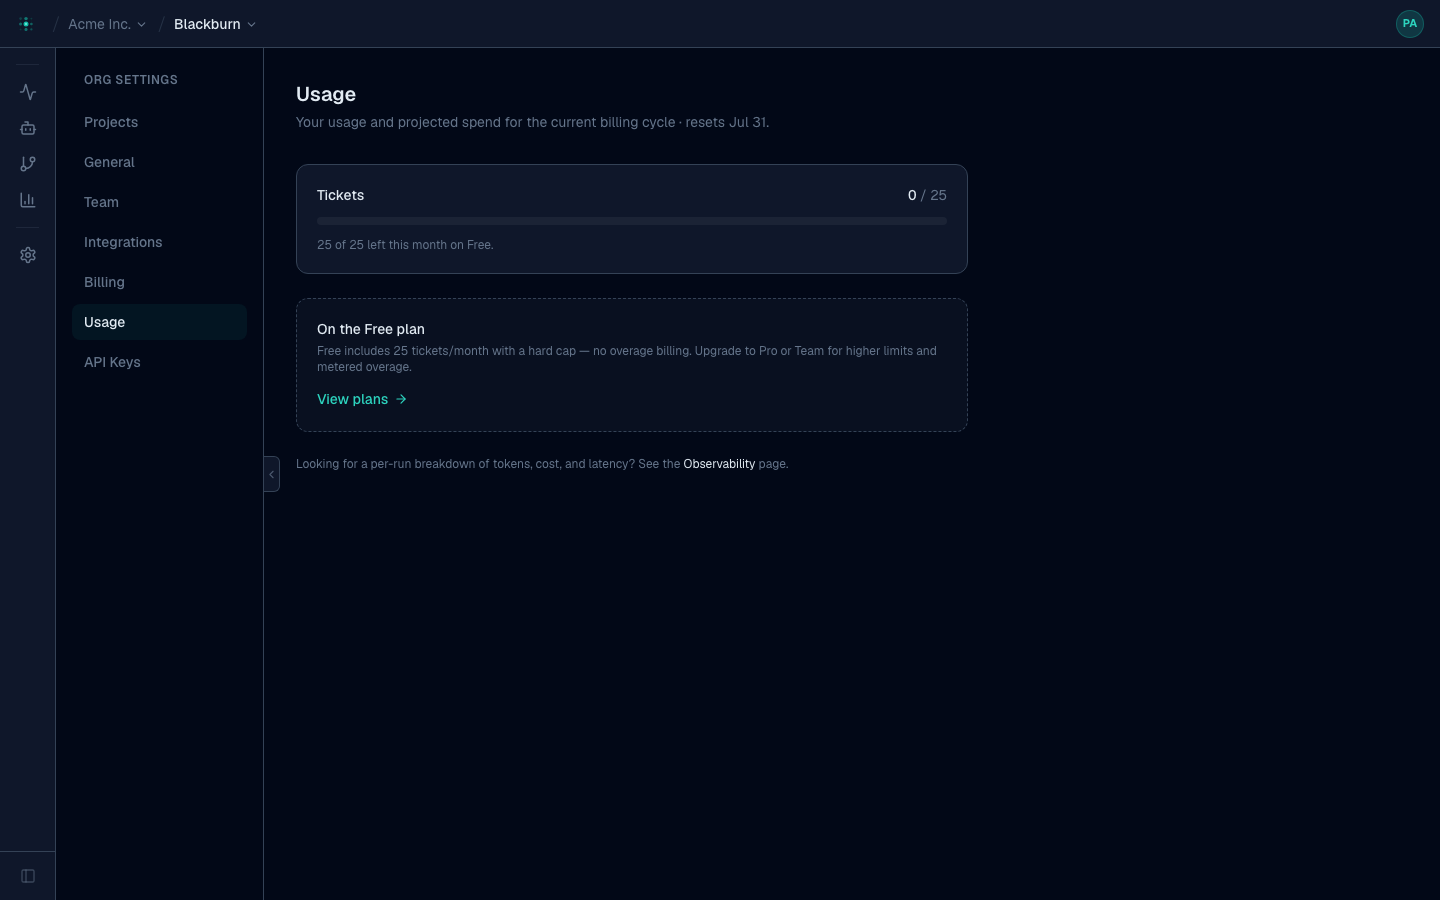Open the PA user avatar menu

pyautogui.click(x=1409, y=24)
